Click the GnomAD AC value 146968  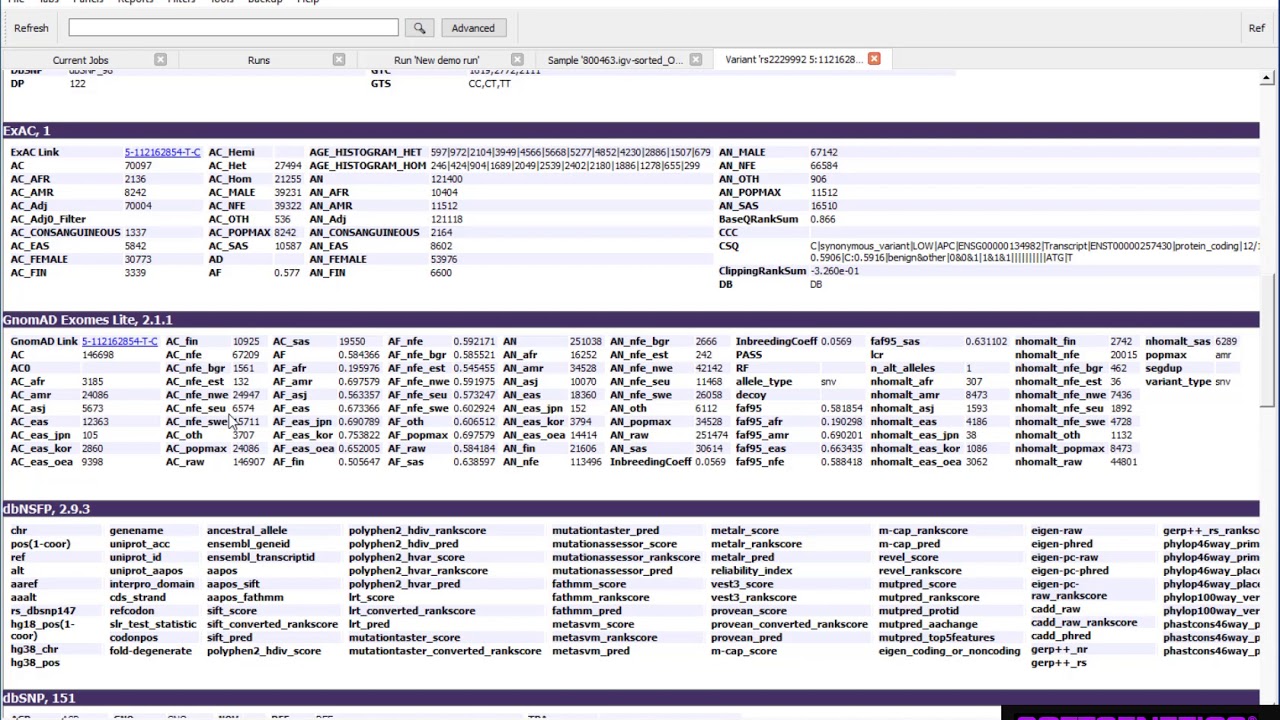click(98, 355)
